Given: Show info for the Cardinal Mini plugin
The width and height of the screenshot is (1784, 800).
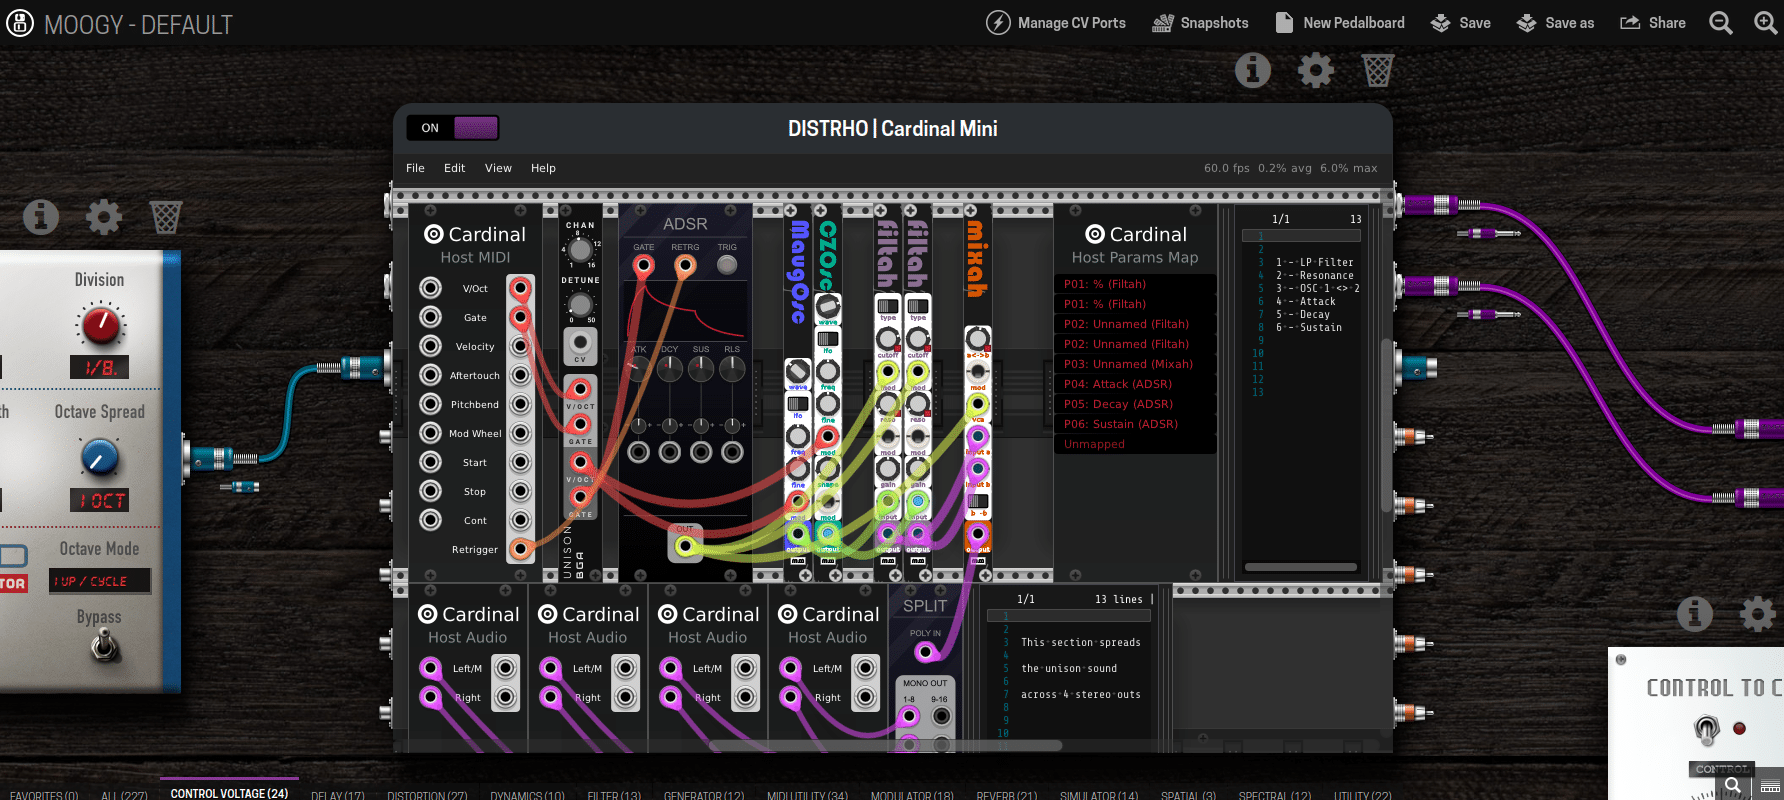Looking at the screenshot, I should 1253,70.
